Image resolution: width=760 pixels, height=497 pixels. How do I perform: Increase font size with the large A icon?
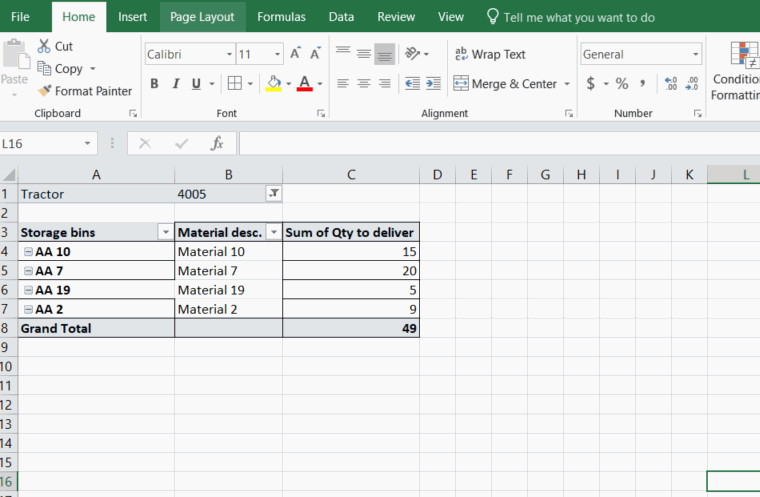point(296,54)
